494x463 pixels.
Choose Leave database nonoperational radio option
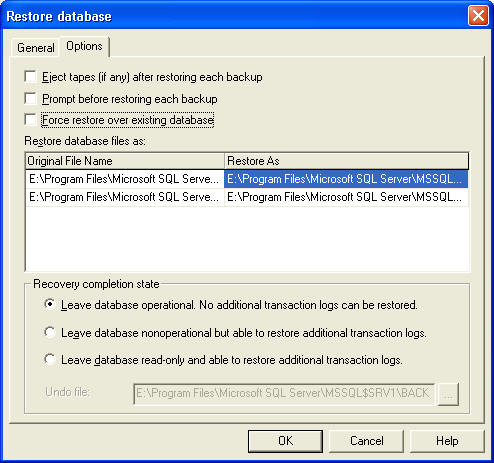pos(50,332)
